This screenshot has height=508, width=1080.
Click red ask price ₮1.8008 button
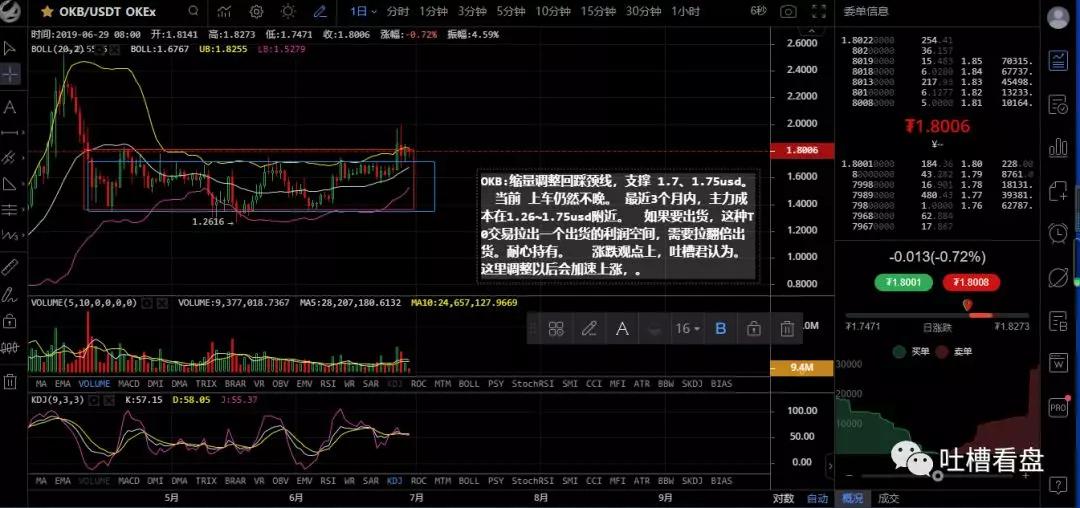point(971,282)
